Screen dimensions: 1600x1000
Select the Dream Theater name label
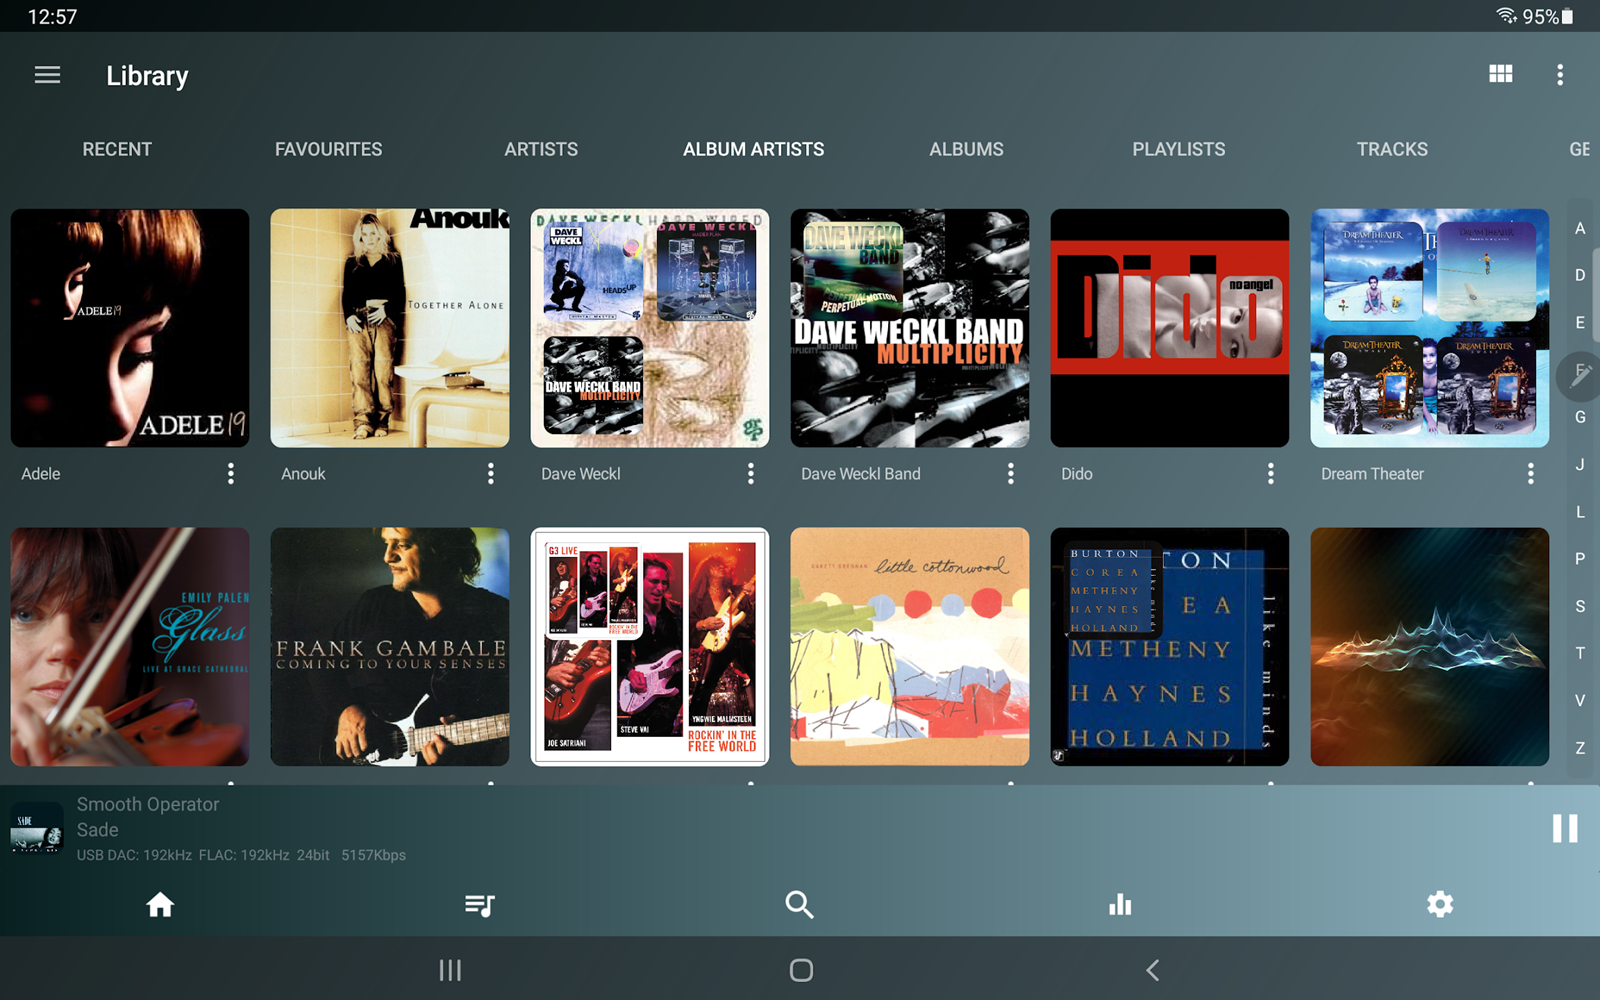(1372, 474)
